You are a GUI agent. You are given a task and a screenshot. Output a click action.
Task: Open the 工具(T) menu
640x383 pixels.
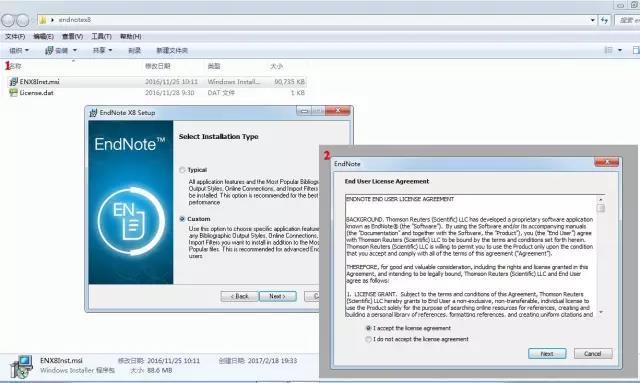click(x=101, y=36)
